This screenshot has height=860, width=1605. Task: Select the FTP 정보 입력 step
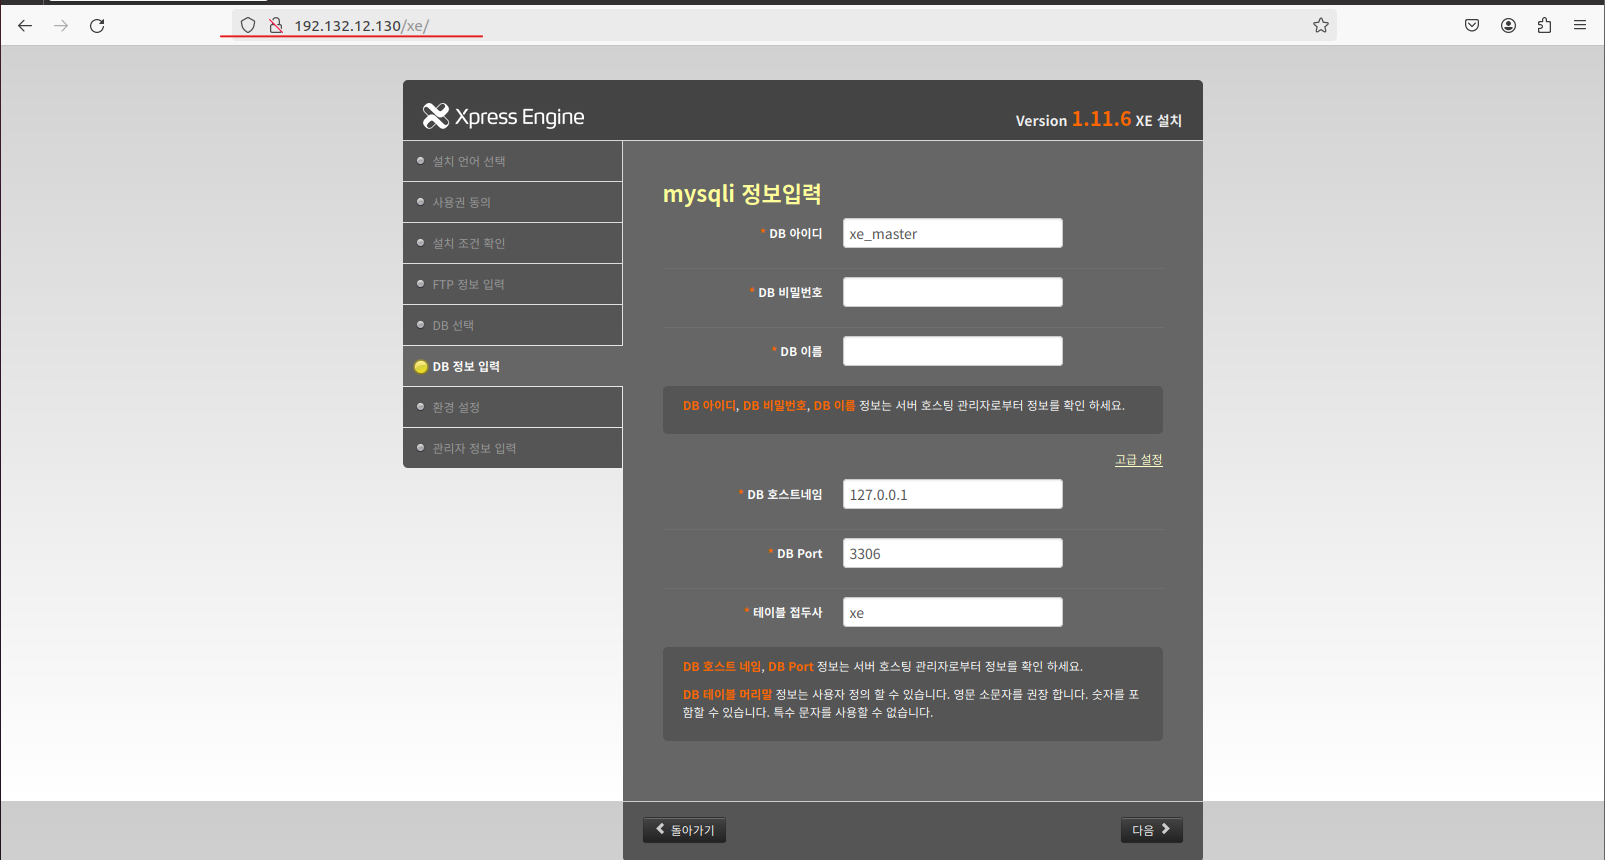tap(512, 284)
